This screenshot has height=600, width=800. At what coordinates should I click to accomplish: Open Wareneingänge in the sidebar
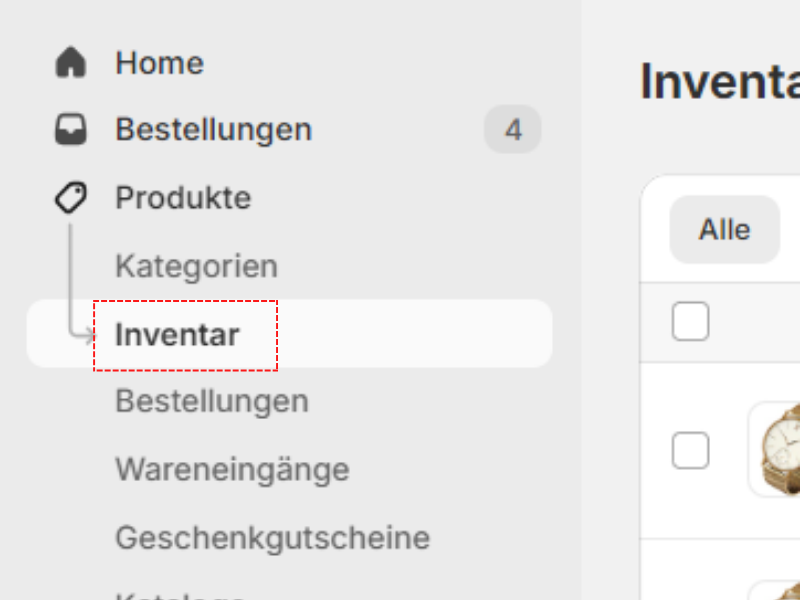232,468
